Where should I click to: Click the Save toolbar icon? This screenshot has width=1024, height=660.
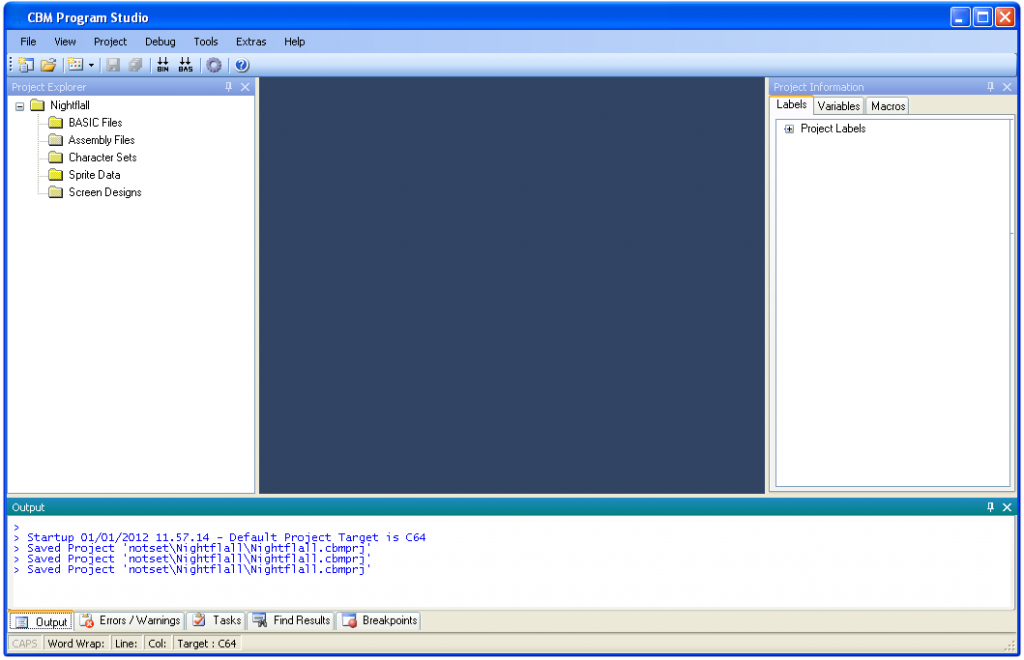(x=113, y=65)
